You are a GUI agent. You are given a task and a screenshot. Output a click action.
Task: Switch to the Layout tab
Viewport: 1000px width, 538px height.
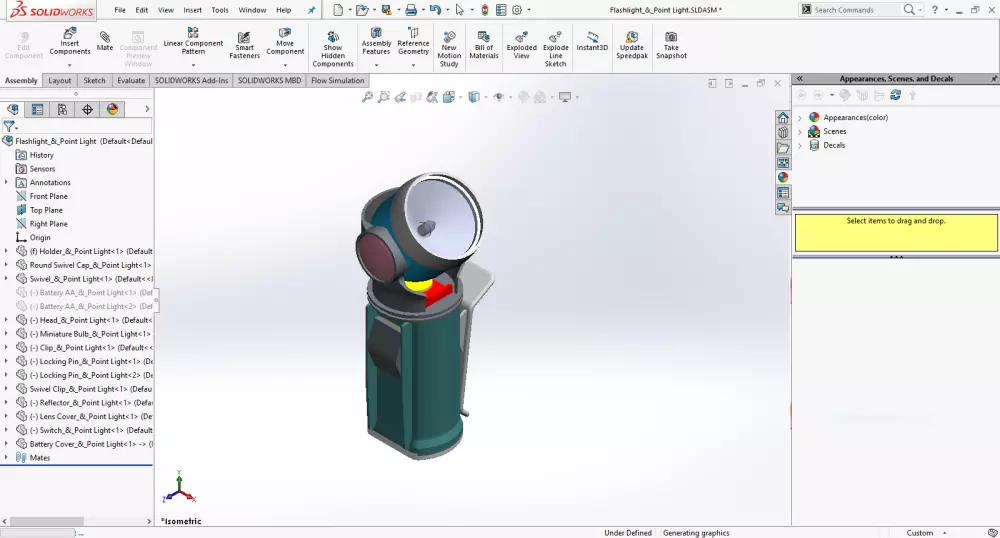pos(60,80)
